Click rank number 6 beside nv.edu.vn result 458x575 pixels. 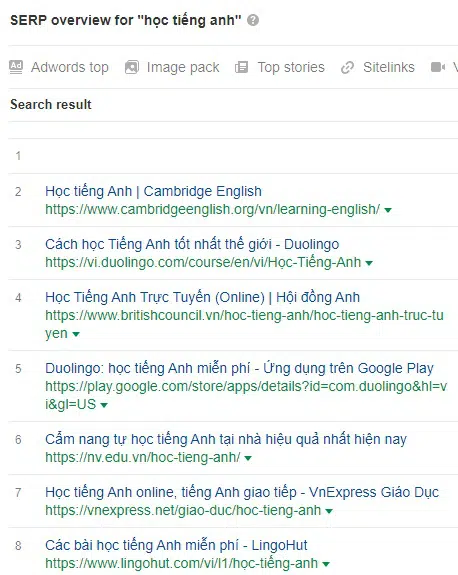coord(18,439)
